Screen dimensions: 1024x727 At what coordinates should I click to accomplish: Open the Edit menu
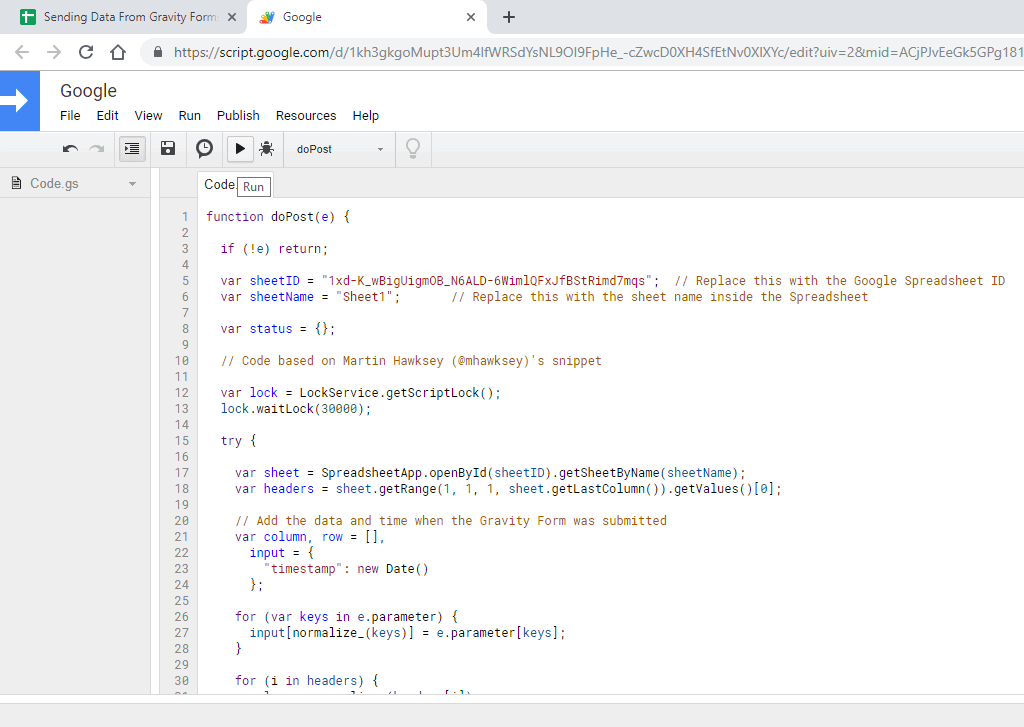(x=107, y=116)
